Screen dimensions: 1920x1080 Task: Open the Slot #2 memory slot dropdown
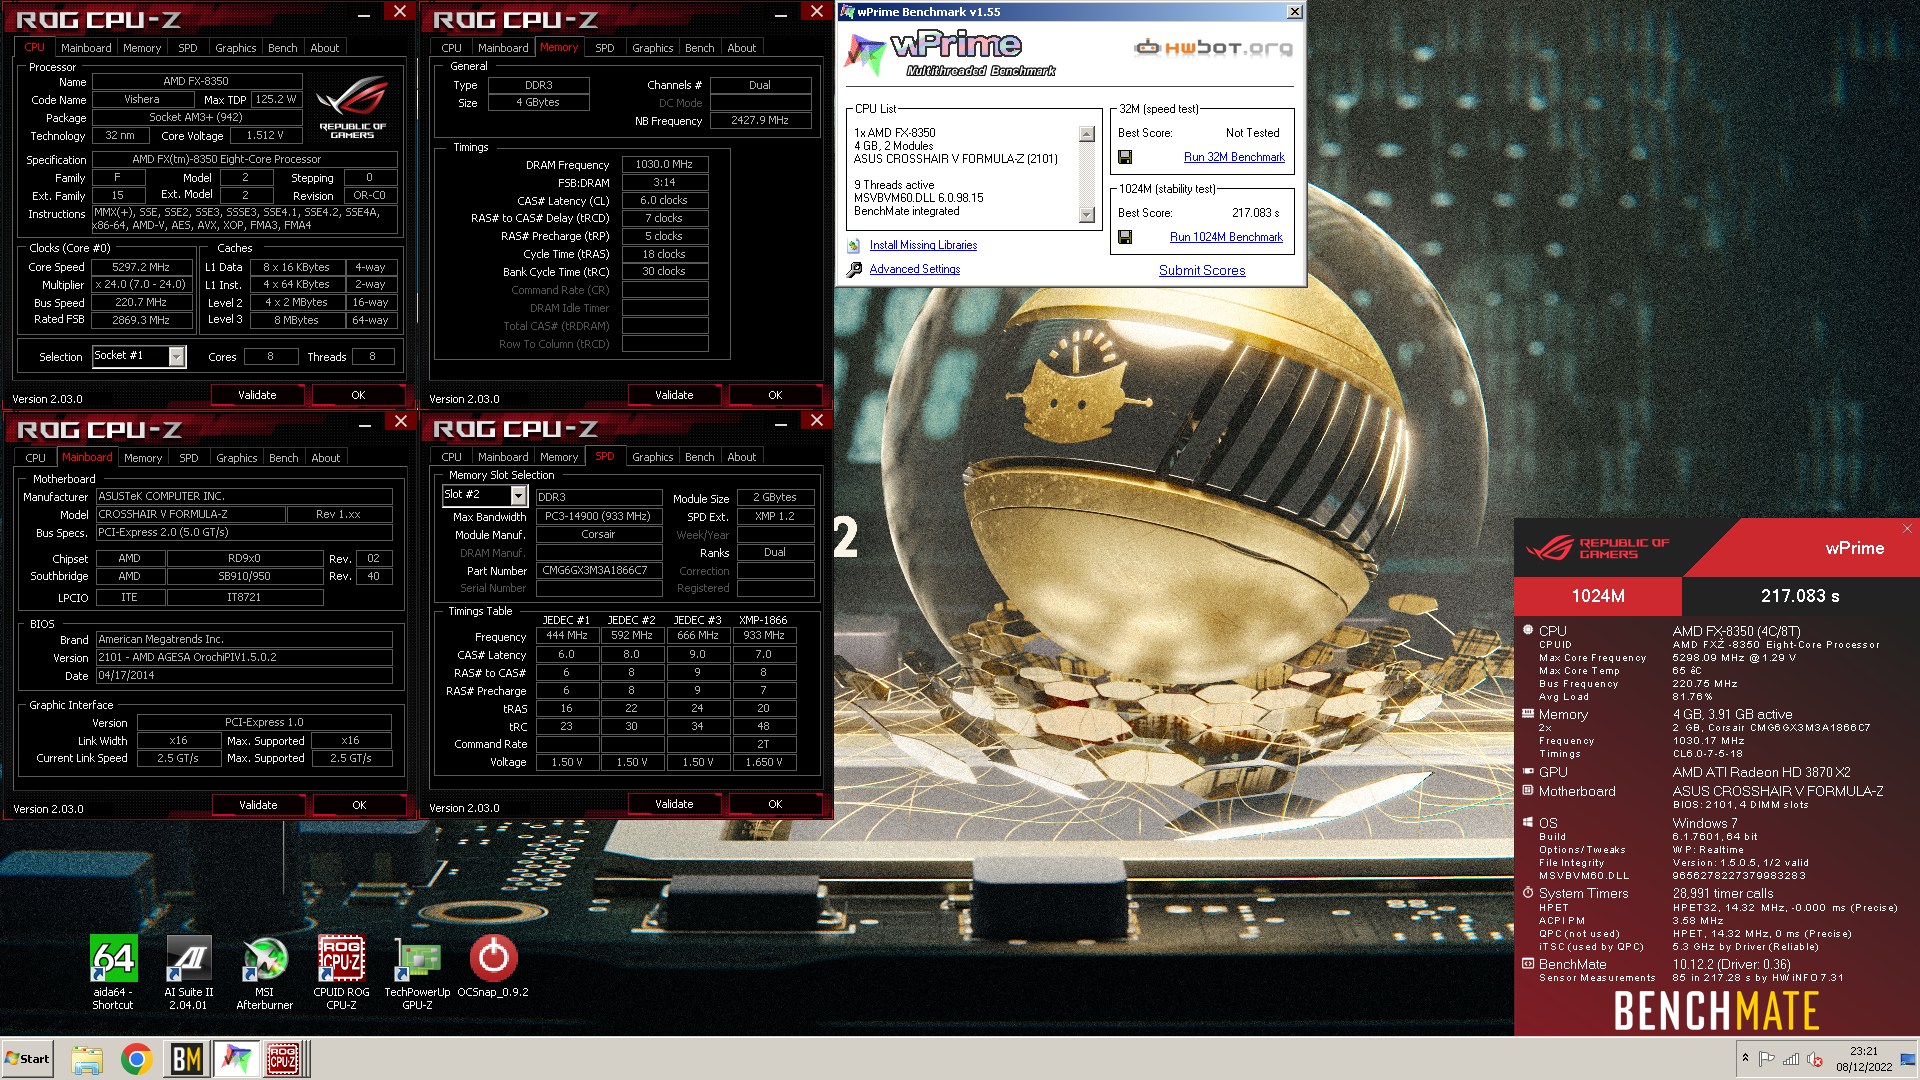click(518, 495)
